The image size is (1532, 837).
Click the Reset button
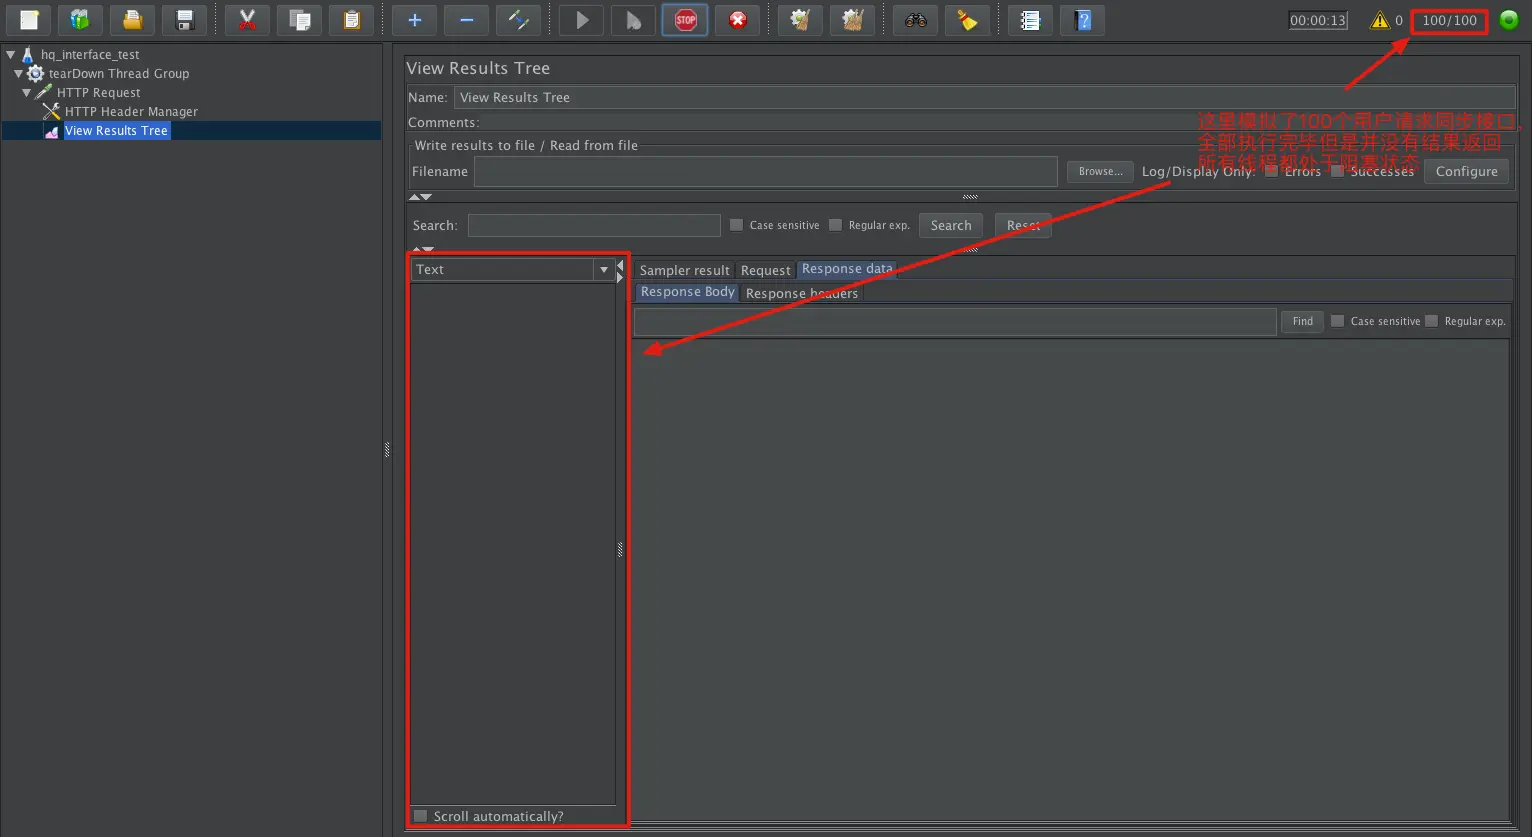[x=1023, y=225]
